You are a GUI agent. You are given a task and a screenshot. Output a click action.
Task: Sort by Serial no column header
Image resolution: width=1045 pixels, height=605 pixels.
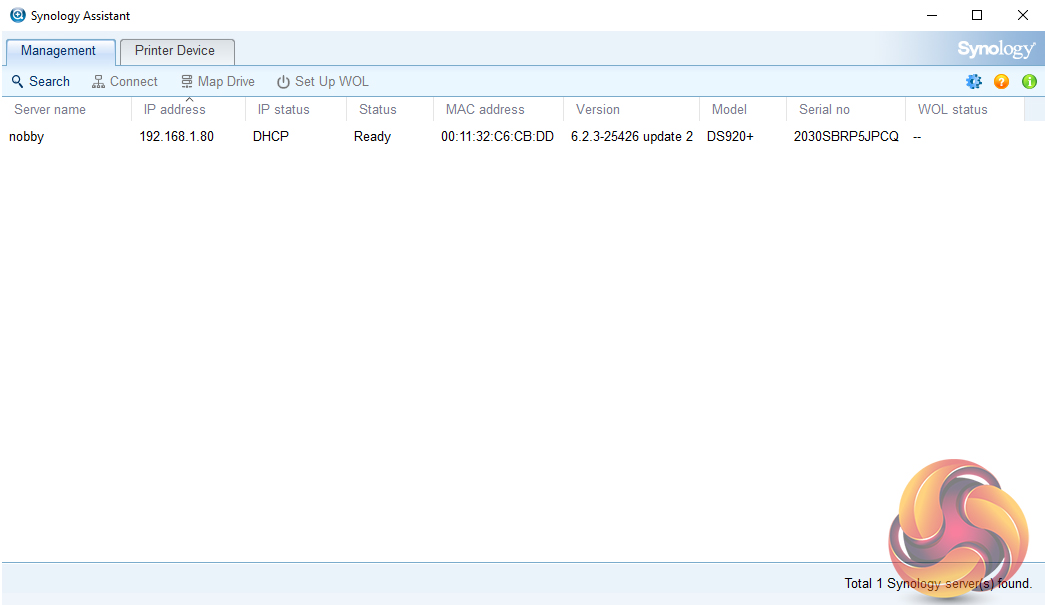pos(846,109)
